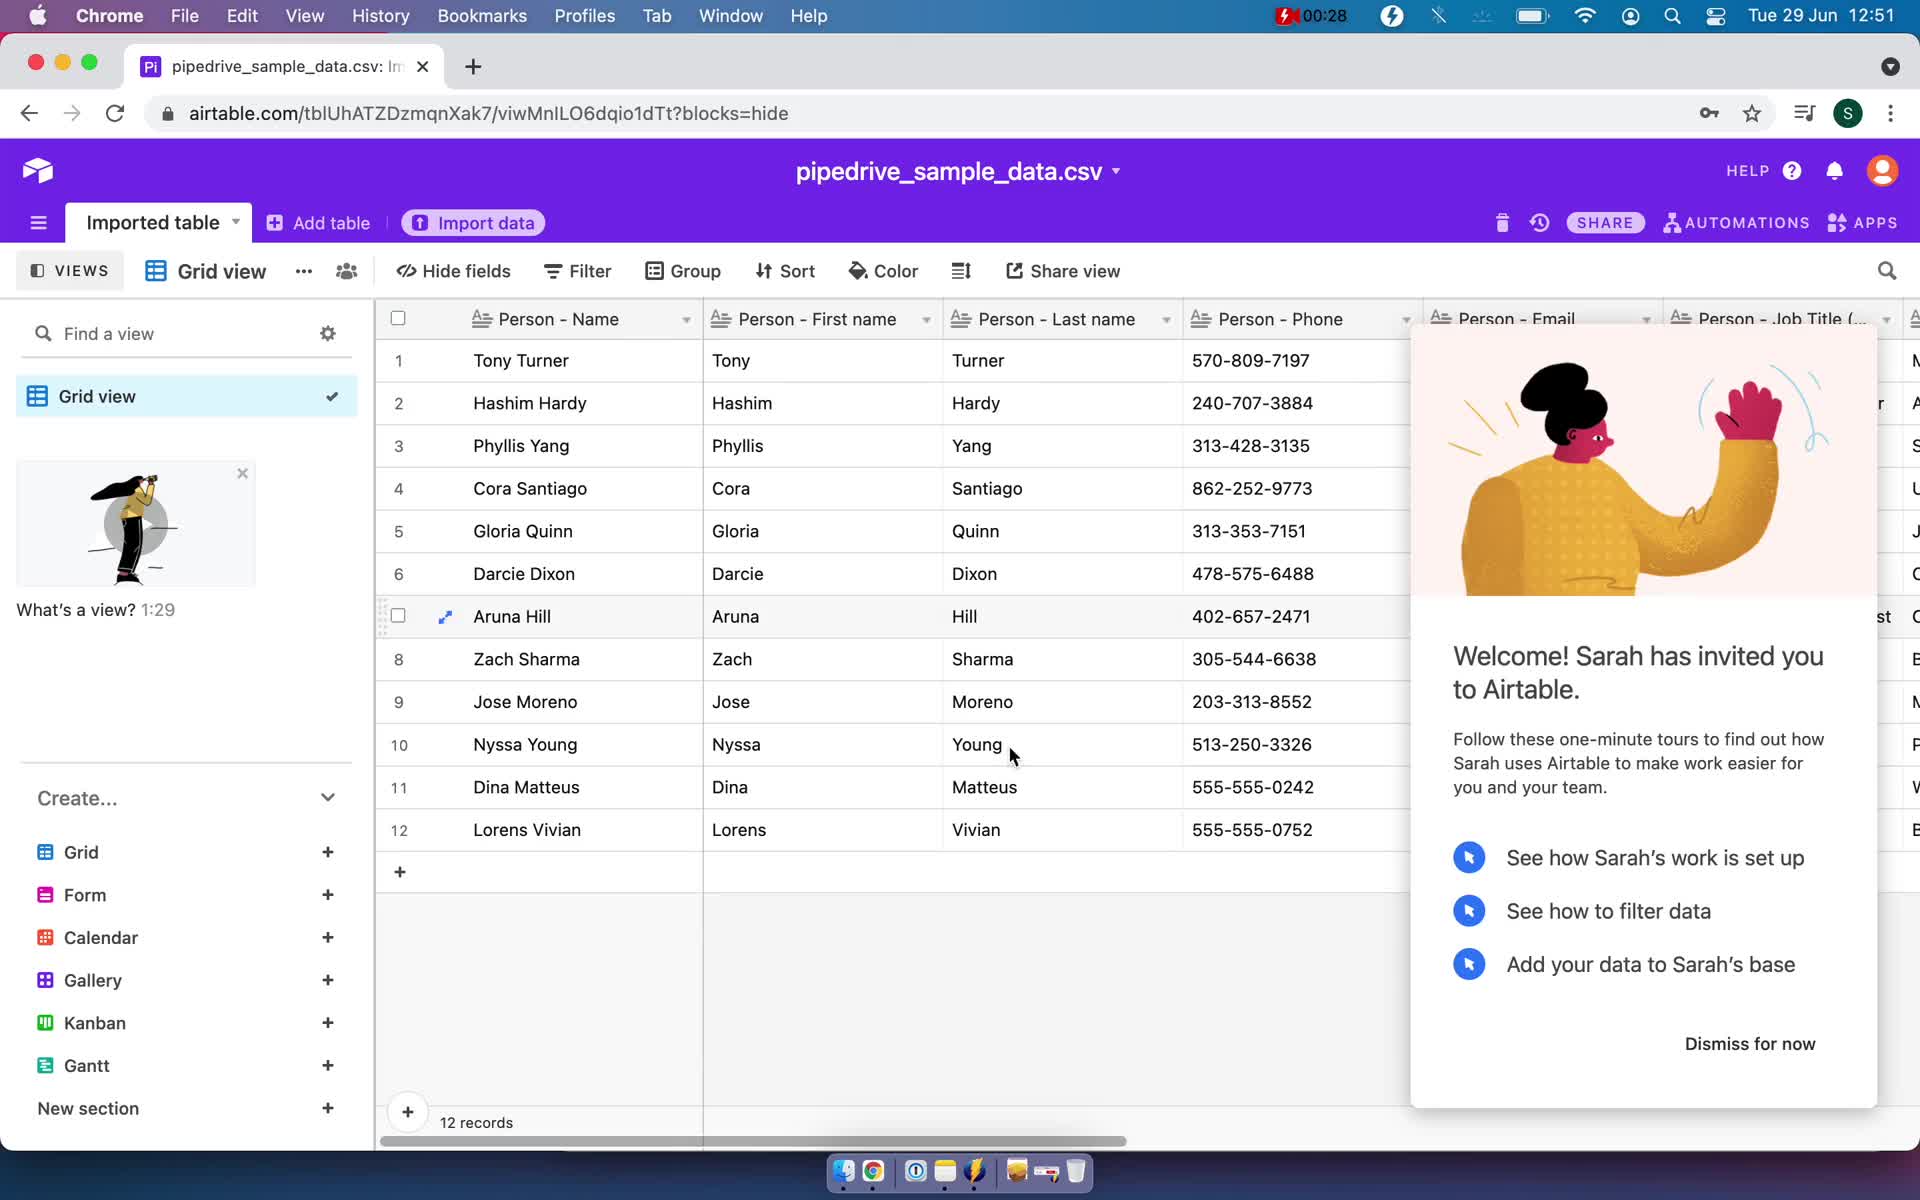Click the Airtable home logo icon

tap(38, 171)
